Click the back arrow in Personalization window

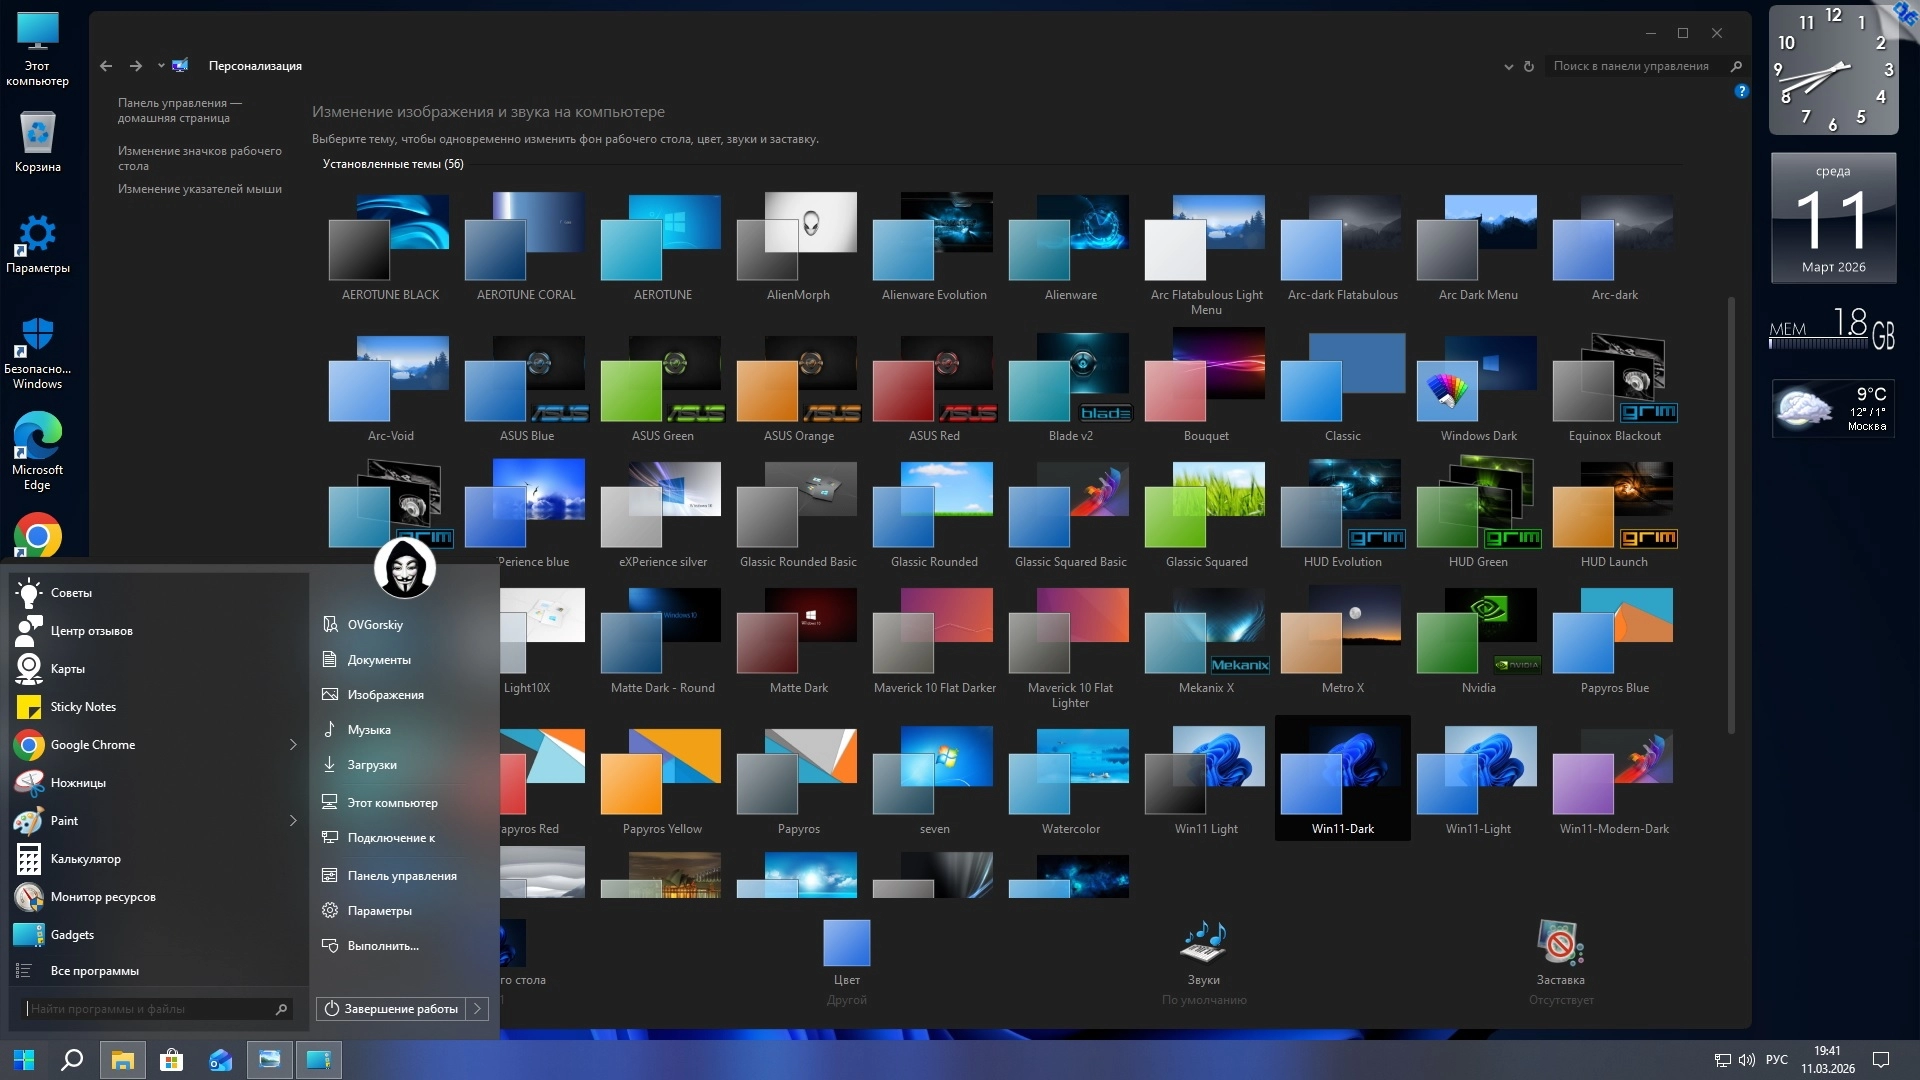106,66
